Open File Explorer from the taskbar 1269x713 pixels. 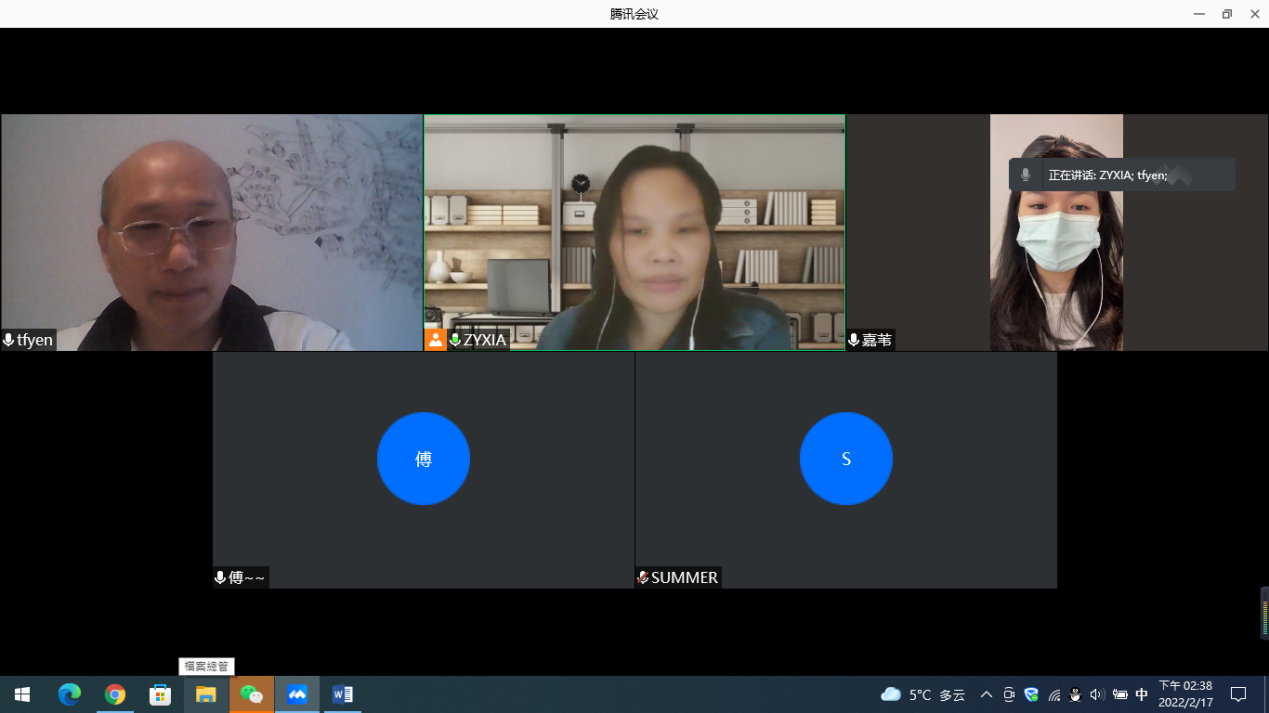(x=206, y=695)
